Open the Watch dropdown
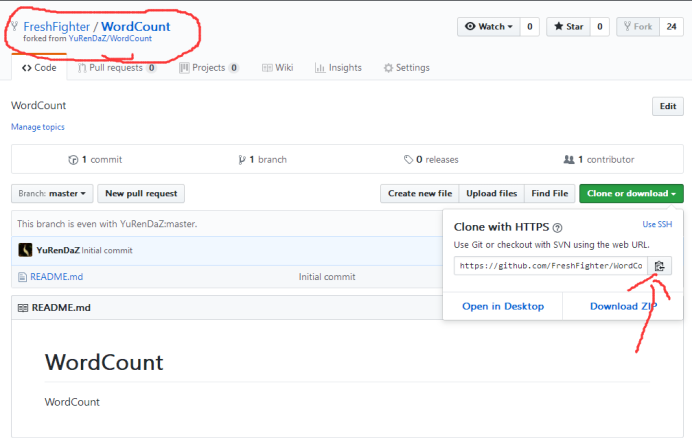The width and height of the screenshot is (692, 442). pos(489,27)
